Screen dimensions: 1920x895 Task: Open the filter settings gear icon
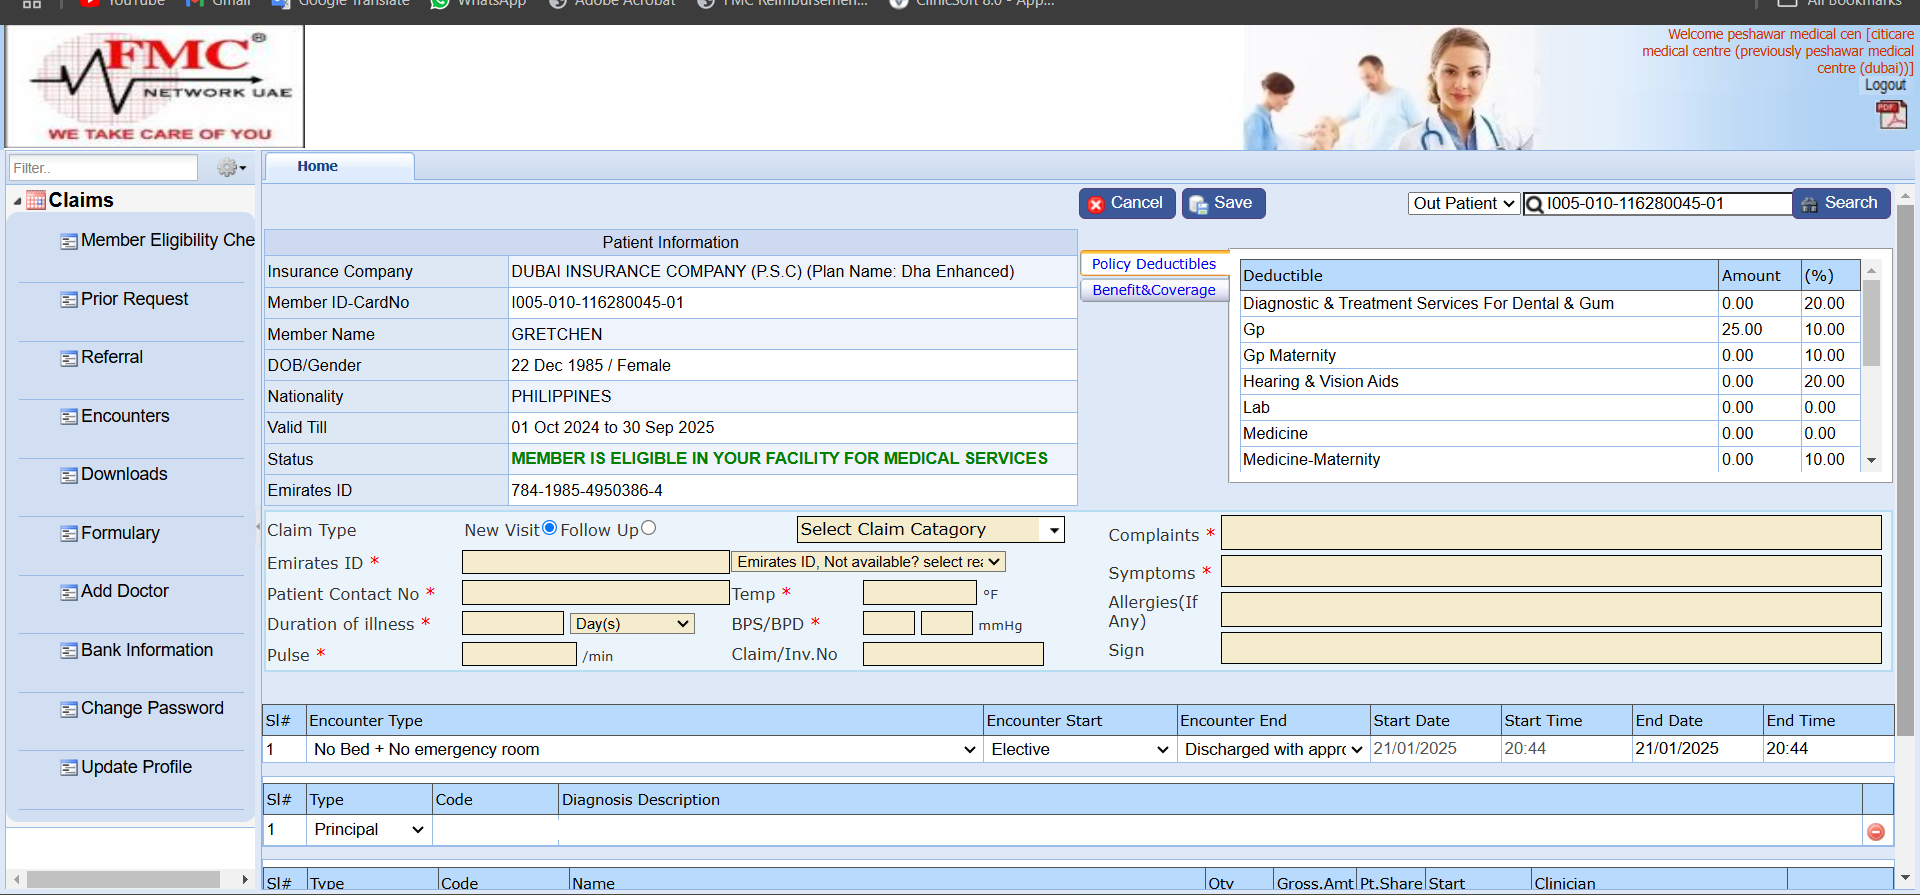(230, 168)
